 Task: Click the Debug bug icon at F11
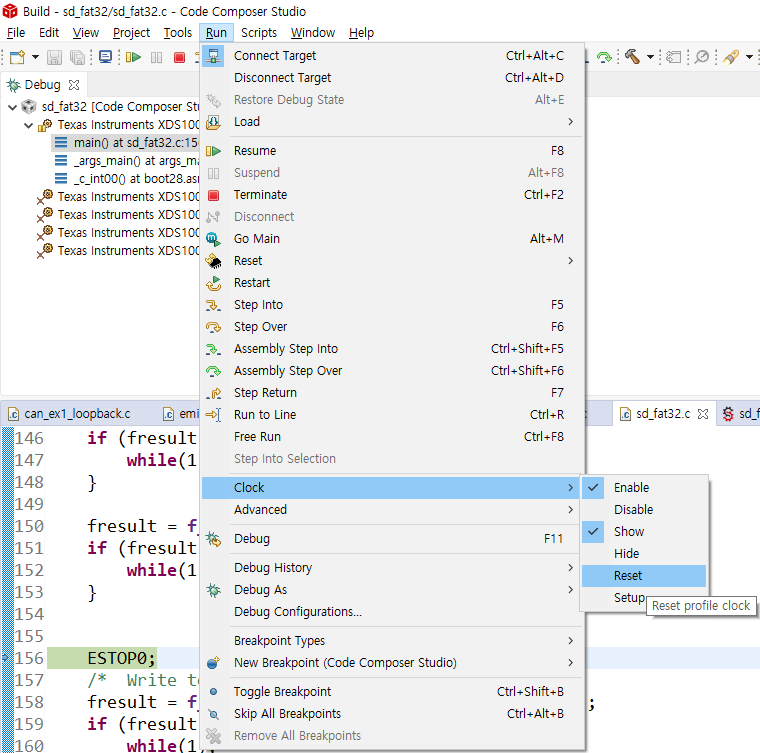point(213,539)
